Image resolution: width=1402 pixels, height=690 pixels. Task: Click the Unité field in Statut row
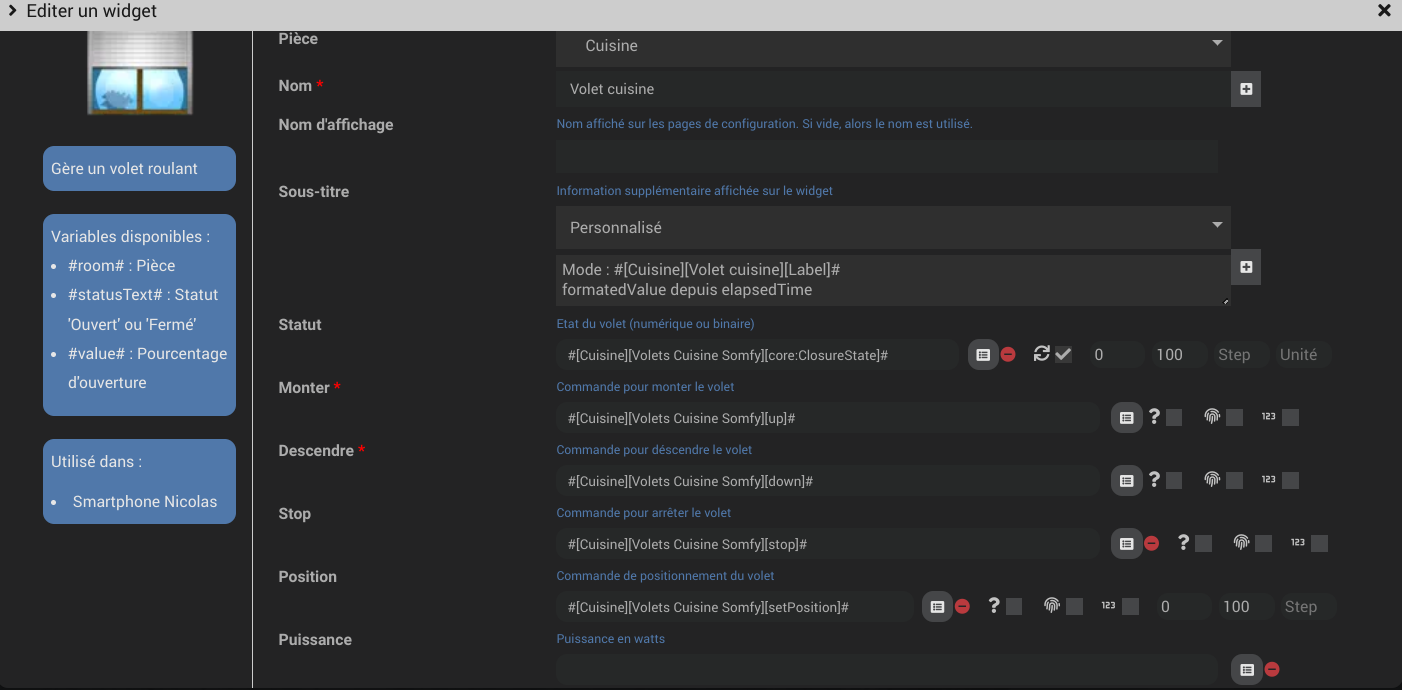click(x=1303, y=355)
